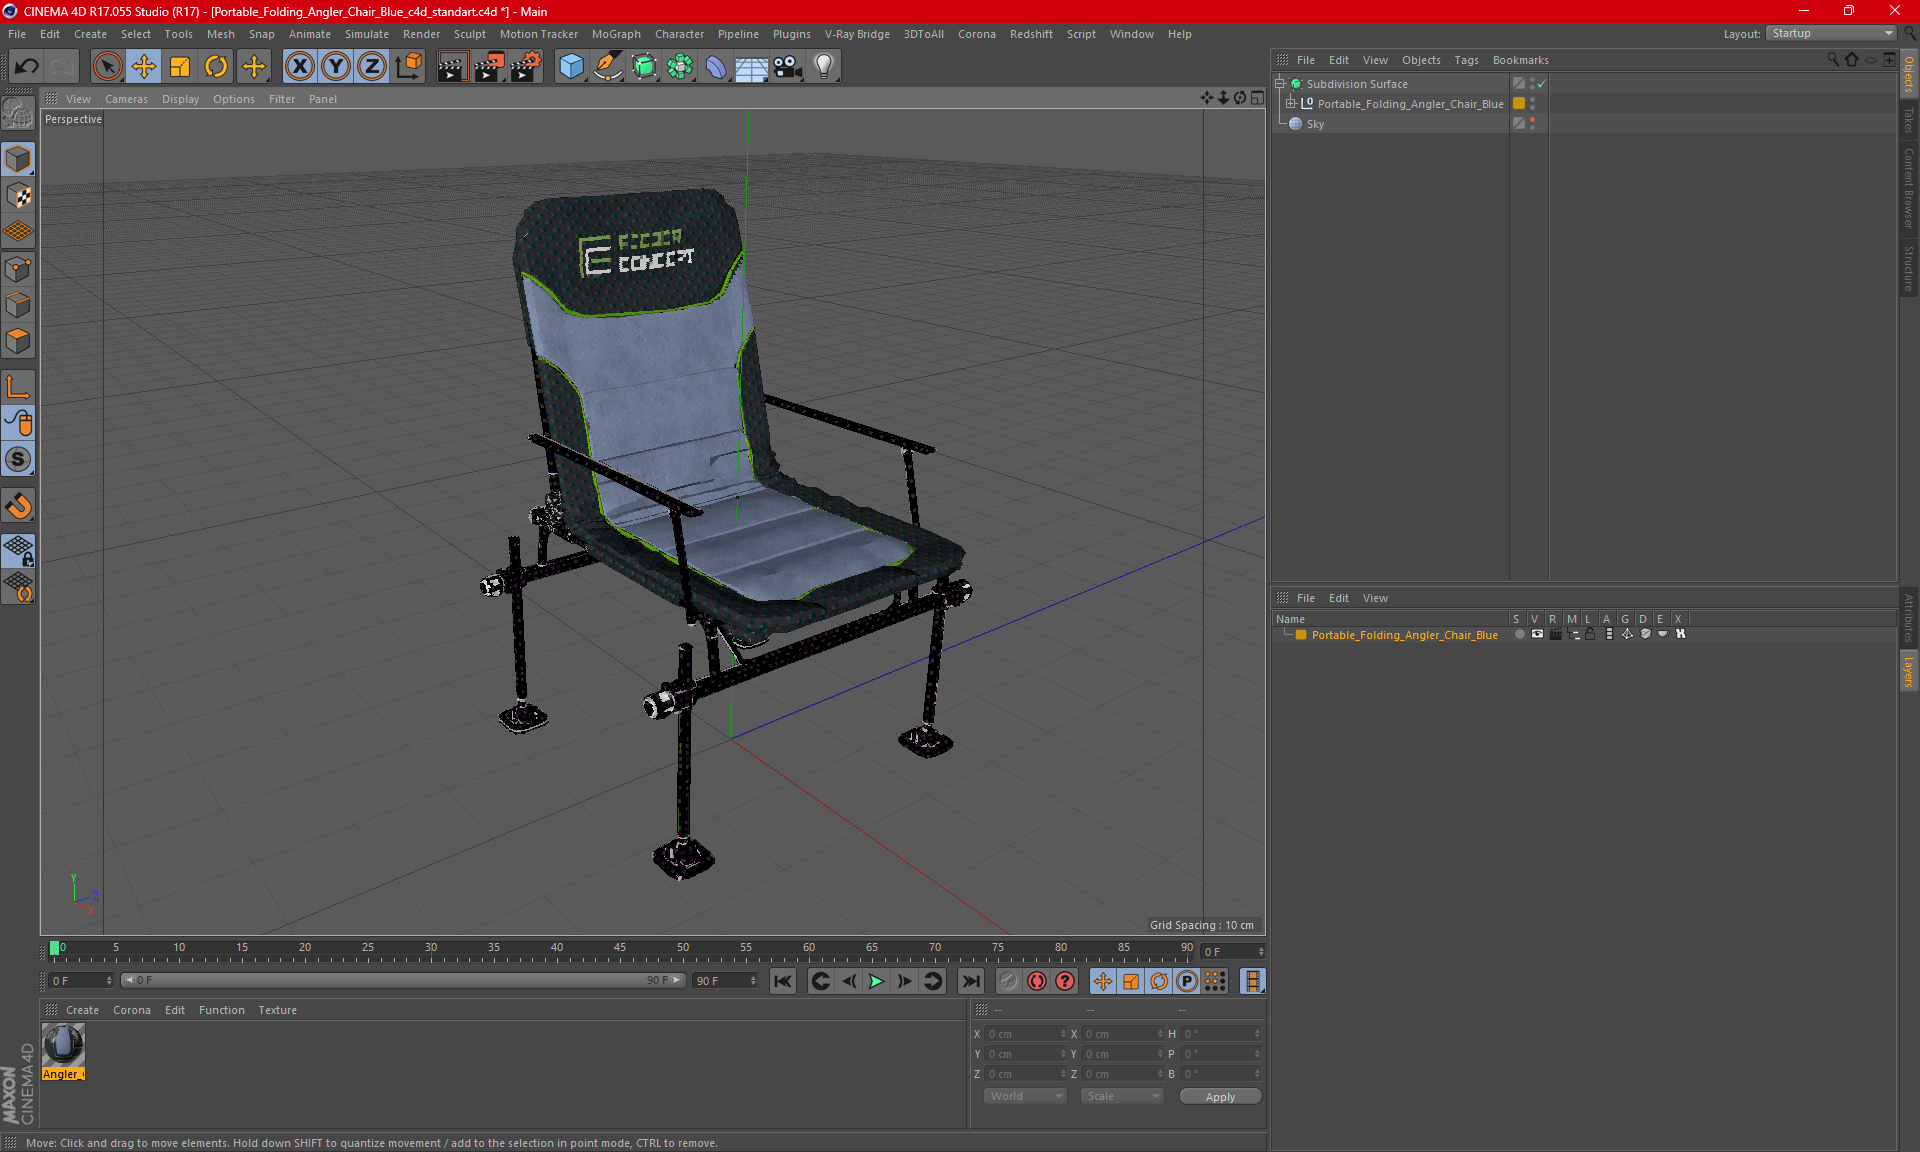1920x1152 pixels.
Task: Click the Corona tab in material editor
Action: click(x=130, y=1009)
